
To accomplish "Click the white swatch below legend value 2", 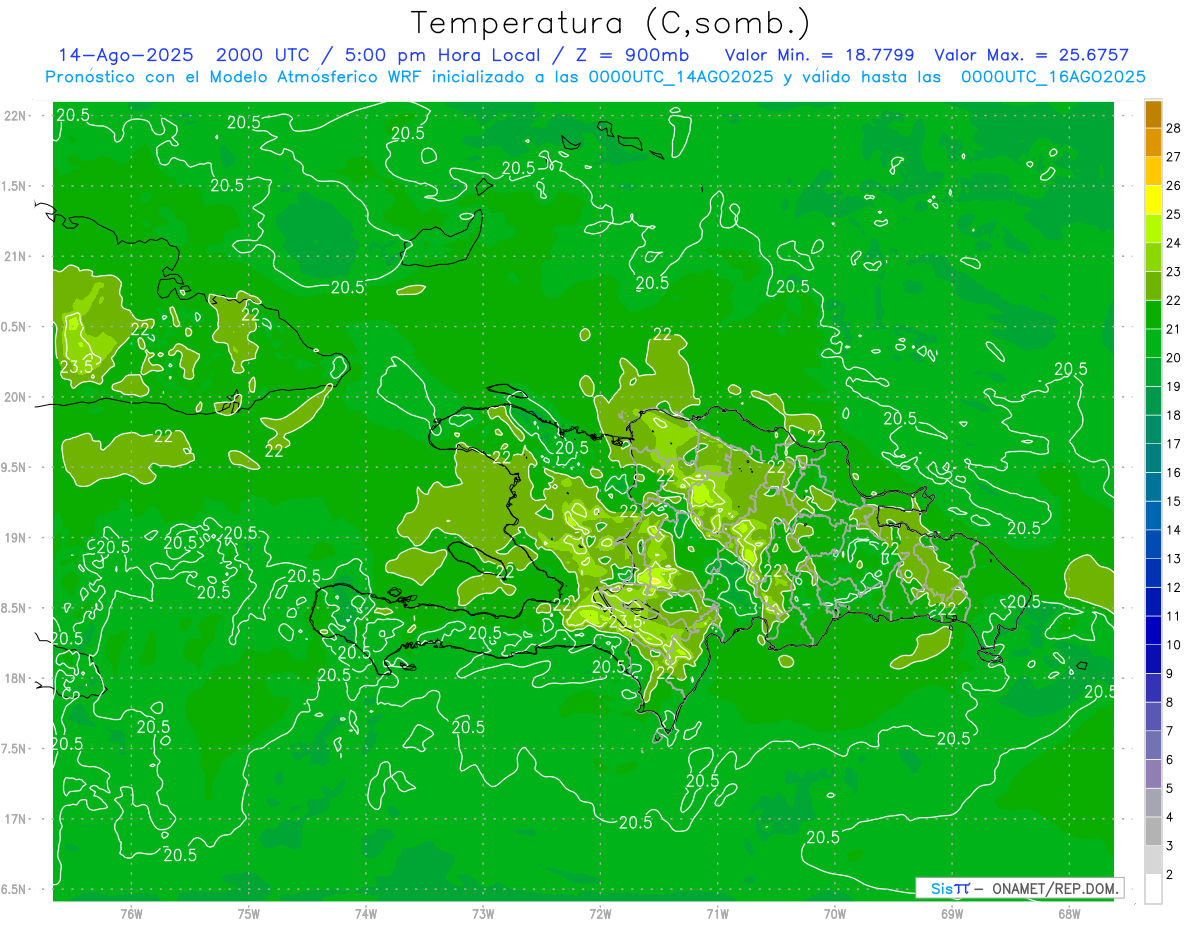I will tap(1153, 890).
